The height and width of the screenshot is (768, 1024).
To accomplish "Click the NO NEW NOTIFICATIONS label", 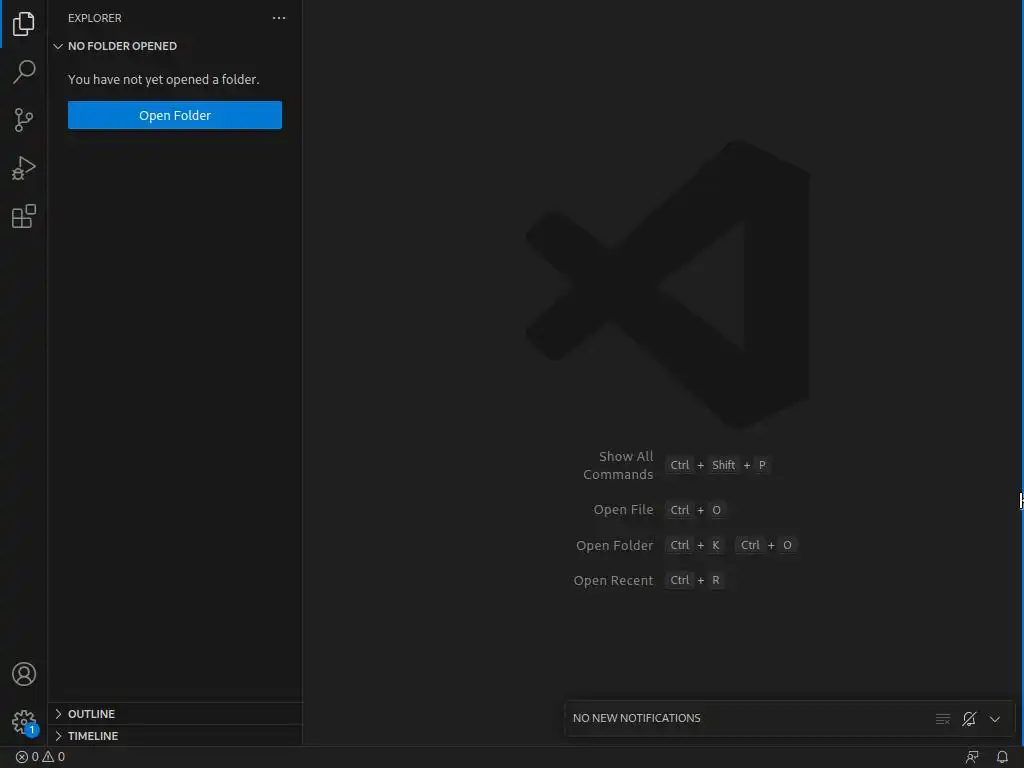I will 637,718.
